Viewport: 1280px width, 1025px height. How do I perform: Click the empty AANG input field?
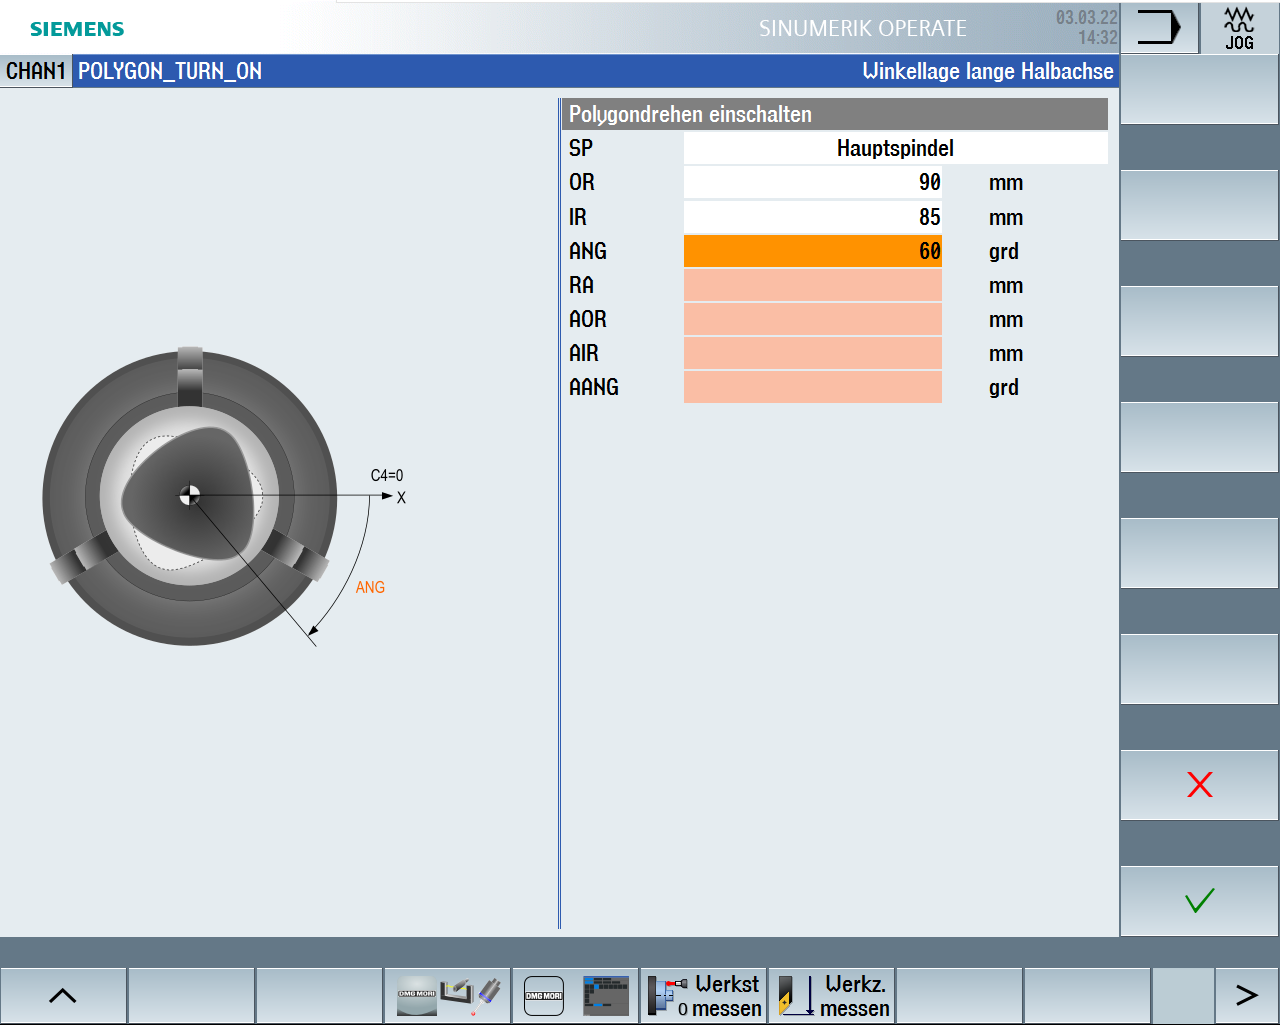pyautogui.click(x=813, y=387)
